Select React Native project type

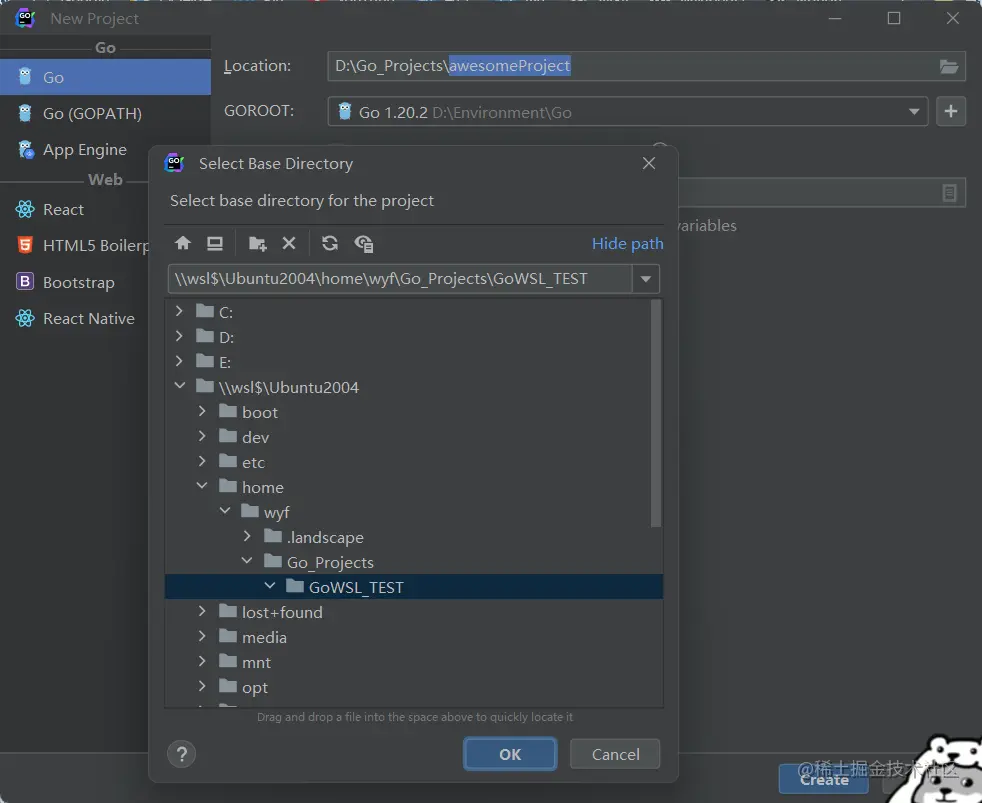tap(74, 318)
